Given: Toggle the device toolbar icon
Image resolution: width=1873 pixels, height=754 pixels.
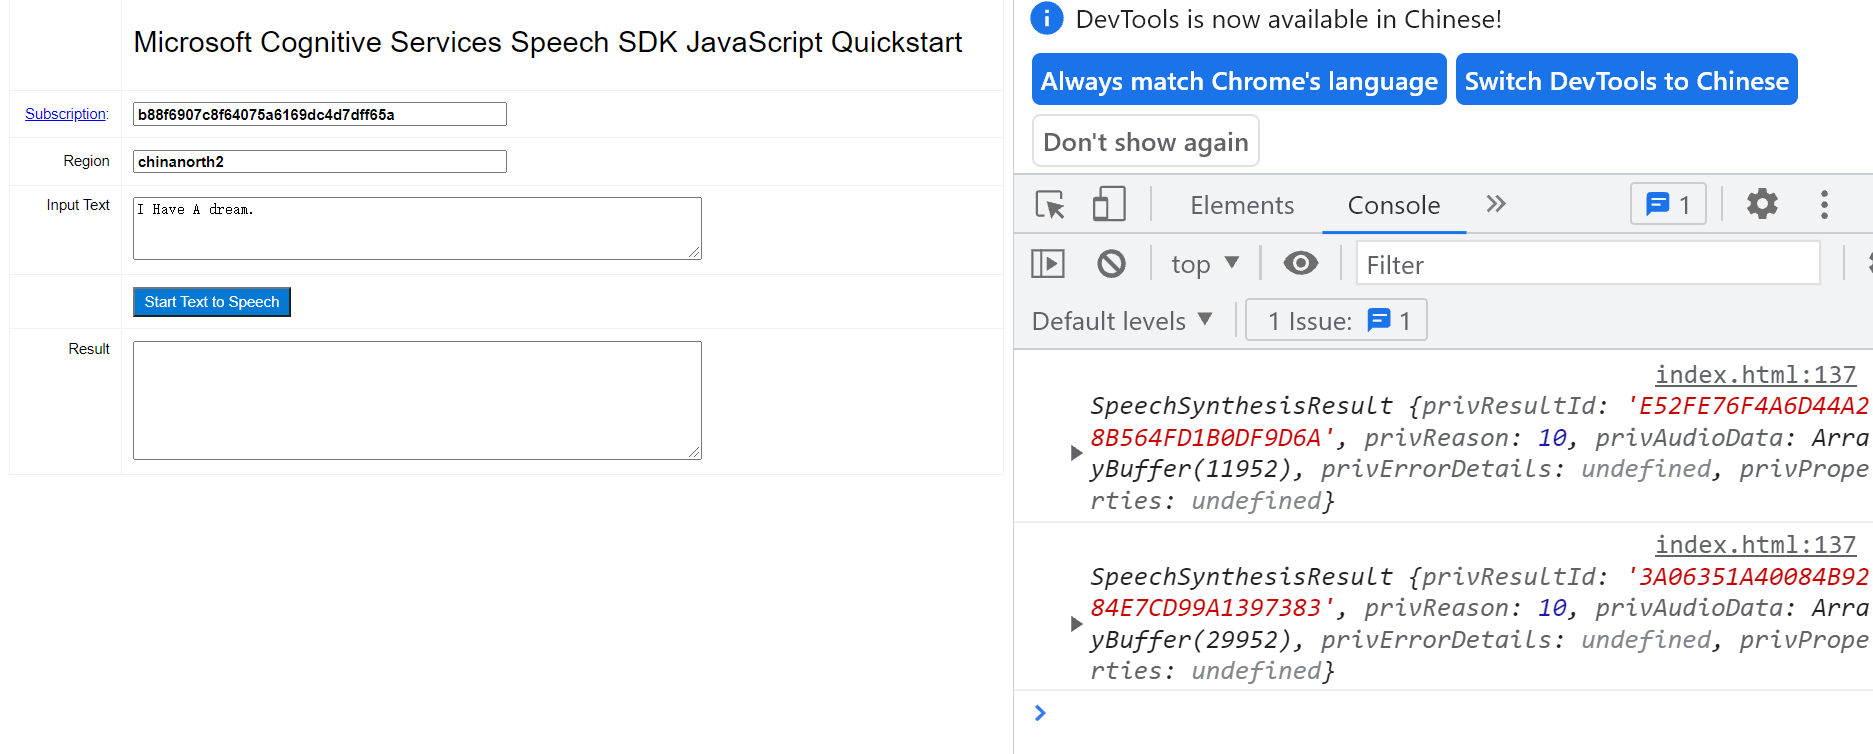Looking at the screenshot, I should pos(1109,205).
